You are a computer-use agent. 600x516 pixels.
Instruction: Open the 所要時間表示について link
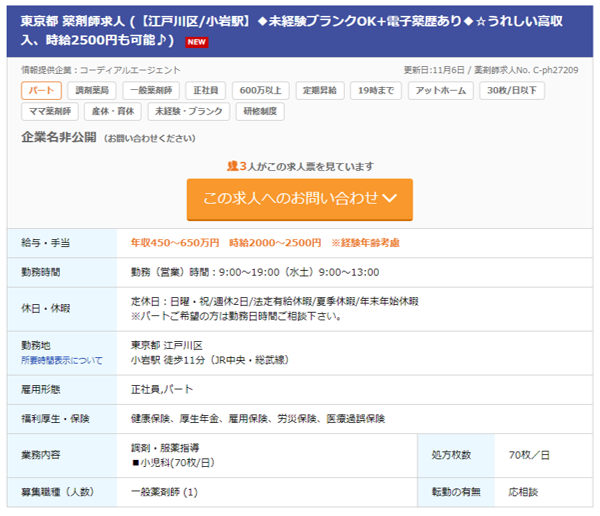tap(61, 360)
